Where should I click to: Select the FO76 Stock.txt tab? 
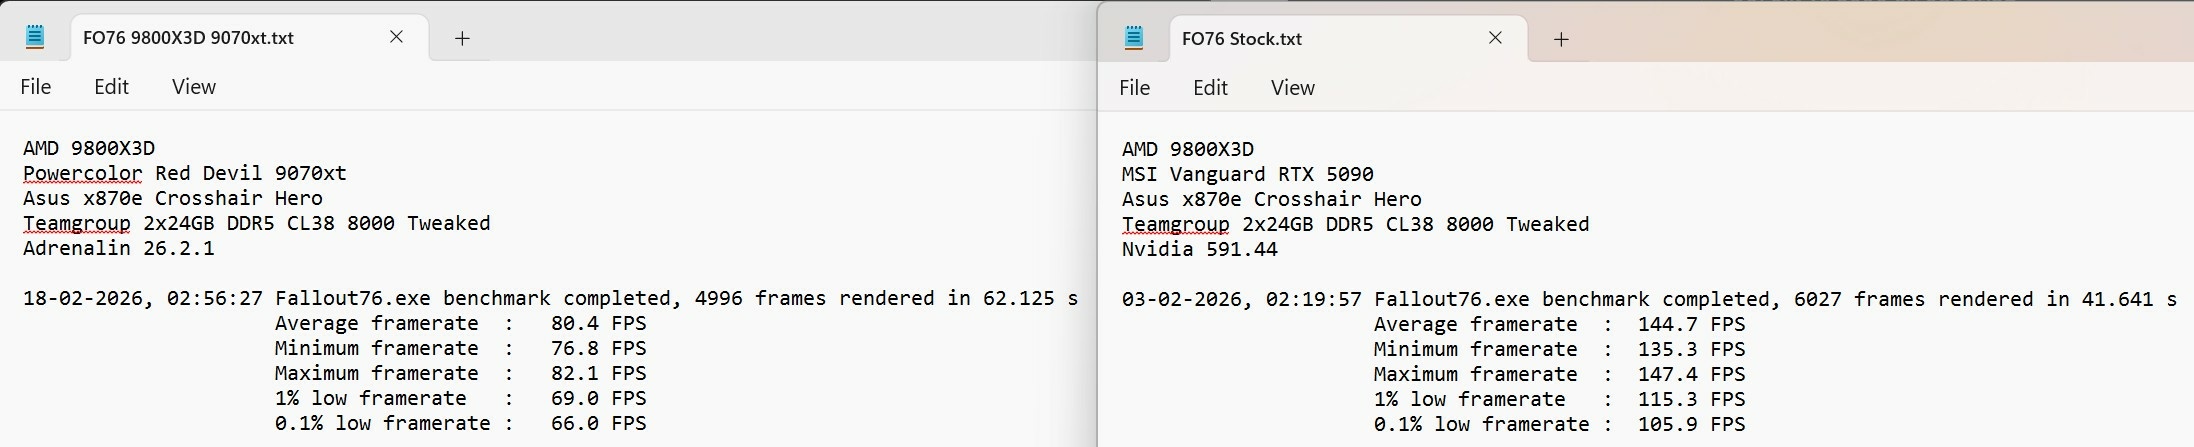pos(1242,39)
